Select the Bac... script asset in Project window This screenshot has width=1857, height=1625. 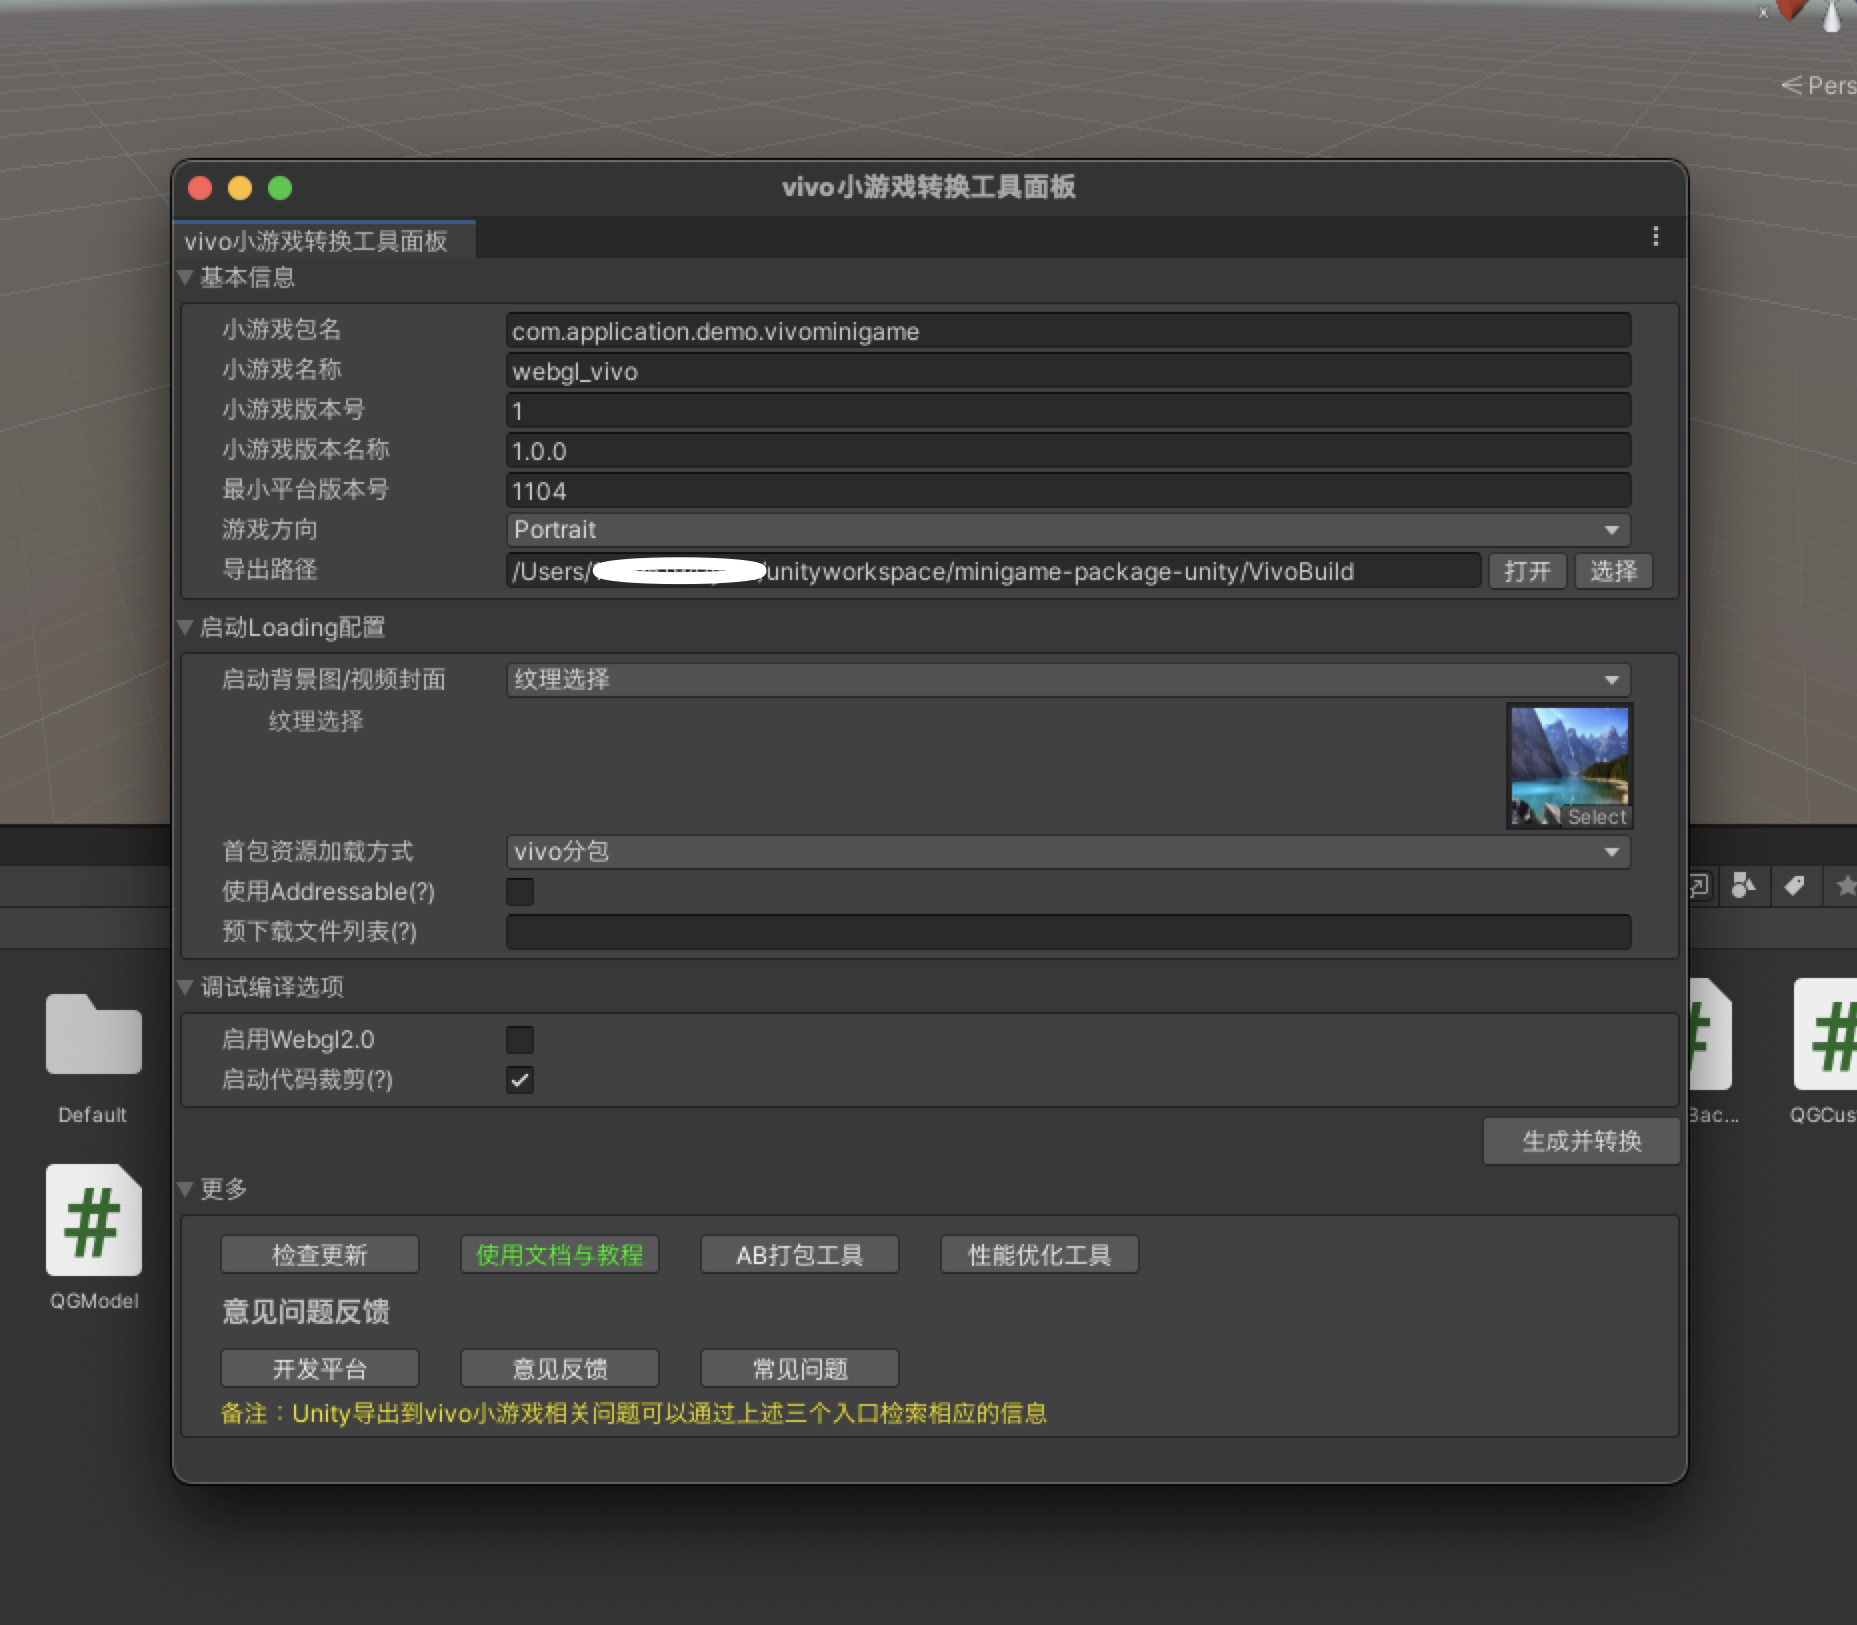coord(1710,1034)
